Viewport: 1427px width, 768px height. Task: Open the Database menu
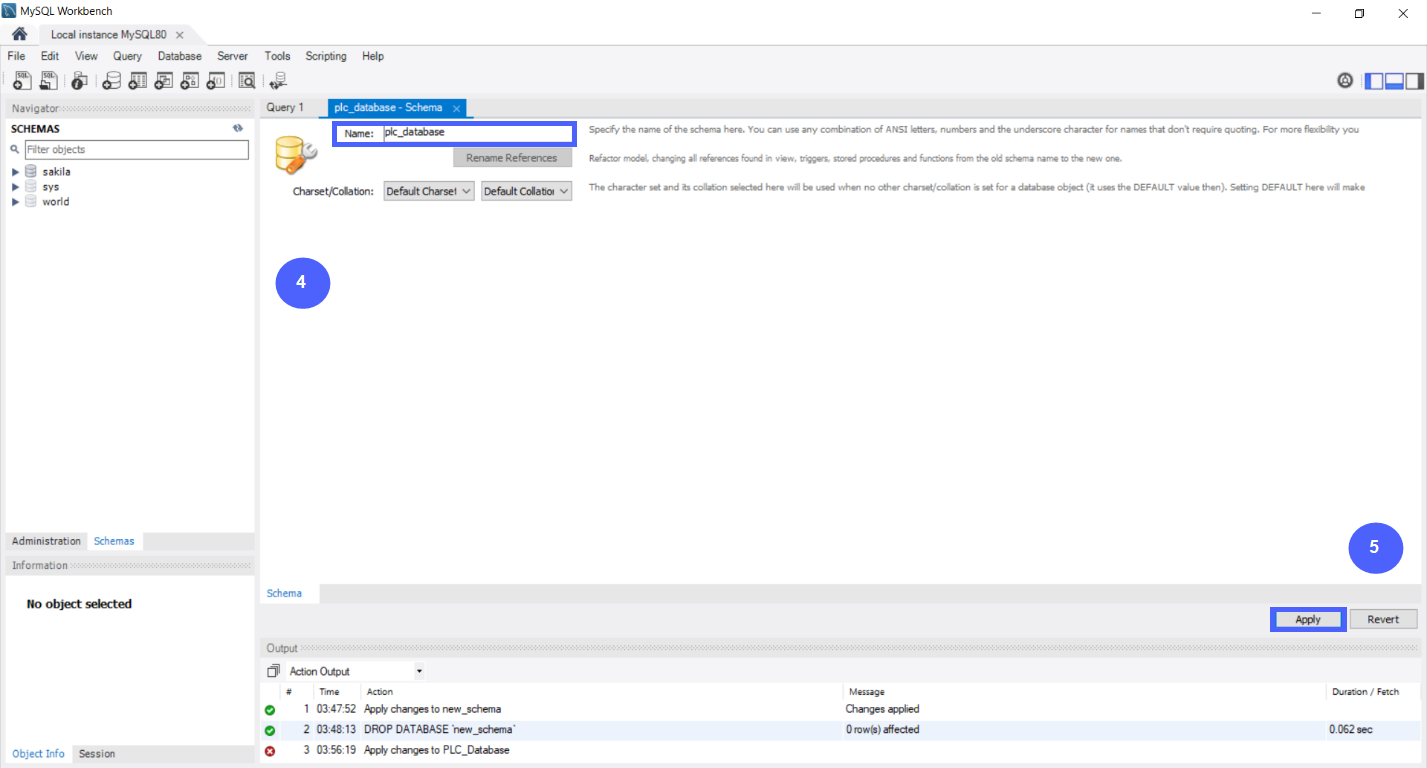pyautogui.click(x=179, y=56)
